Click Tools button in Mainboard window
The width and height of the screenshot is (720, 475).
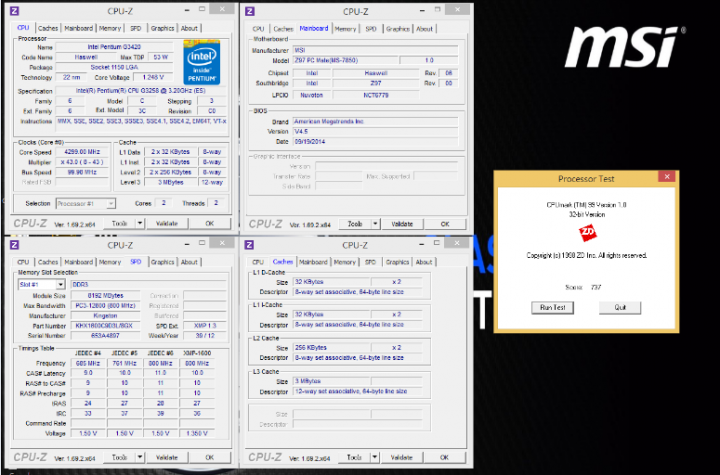tap(355, 224)
